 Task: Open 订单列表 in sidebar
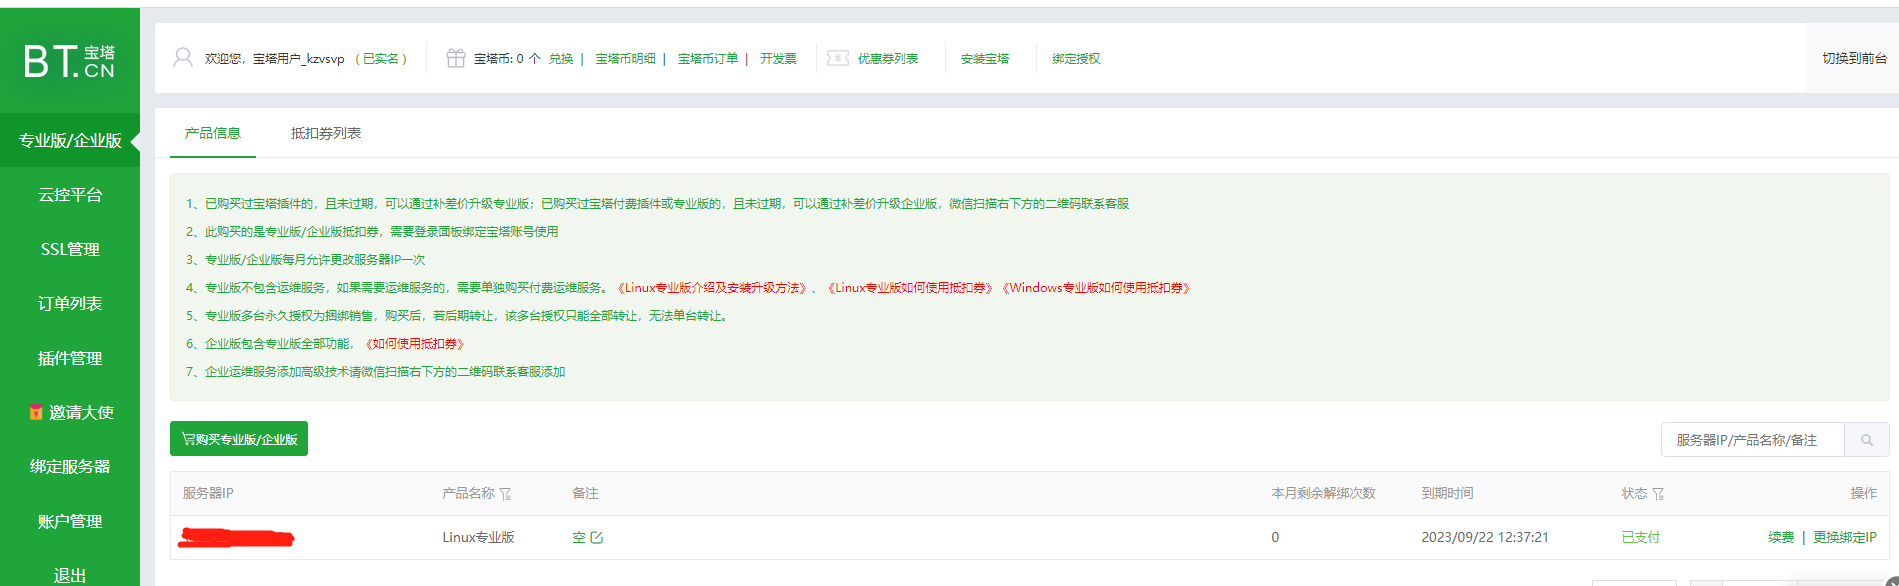click(70, 303)
